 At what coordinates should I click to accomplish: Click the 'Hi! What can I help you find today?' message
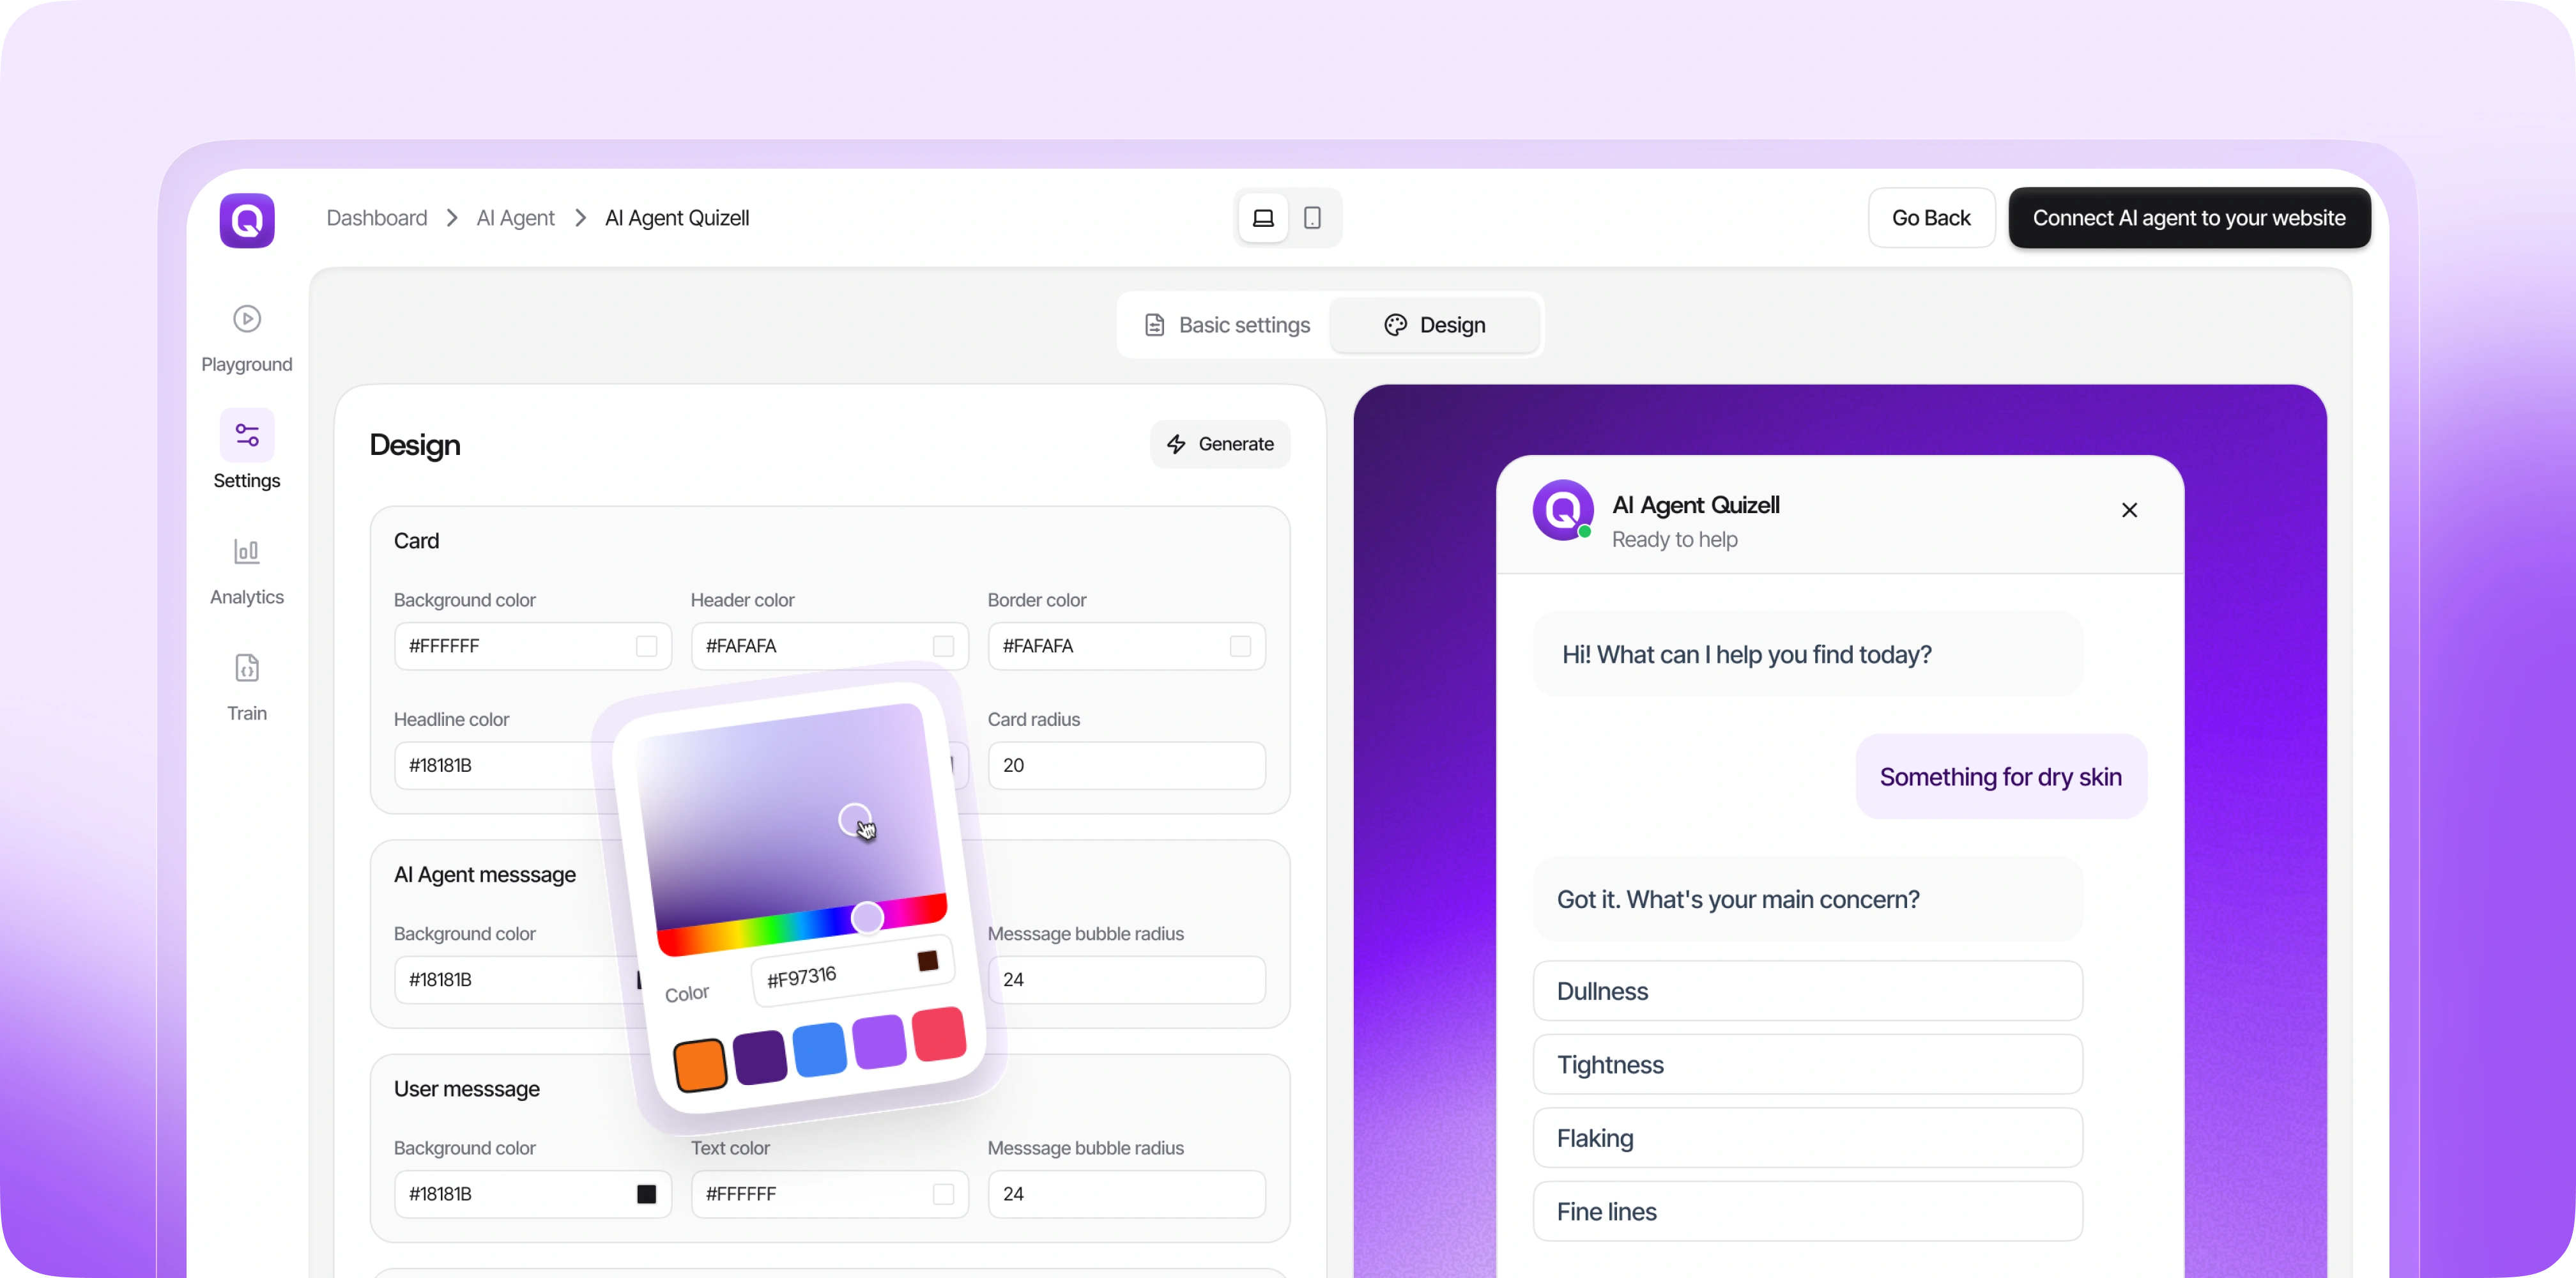[1808, 654]
